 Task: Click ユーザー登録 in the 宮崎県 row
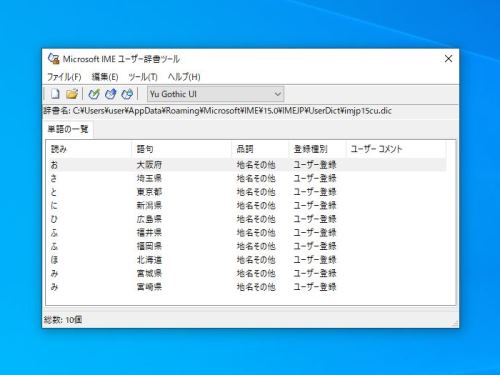pyautogui.click(x=315, y=287)
